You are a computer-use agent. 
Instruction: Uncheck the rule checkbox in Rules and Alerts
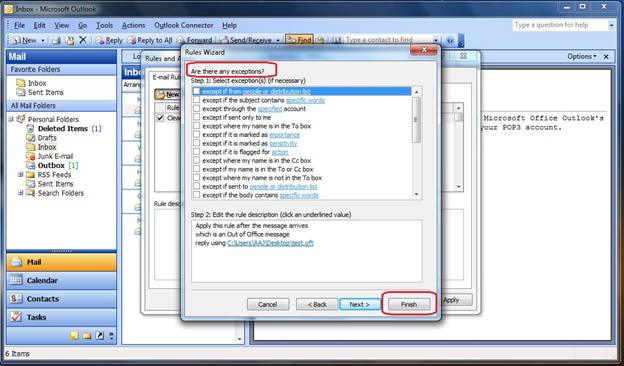[x=160, y=118]
